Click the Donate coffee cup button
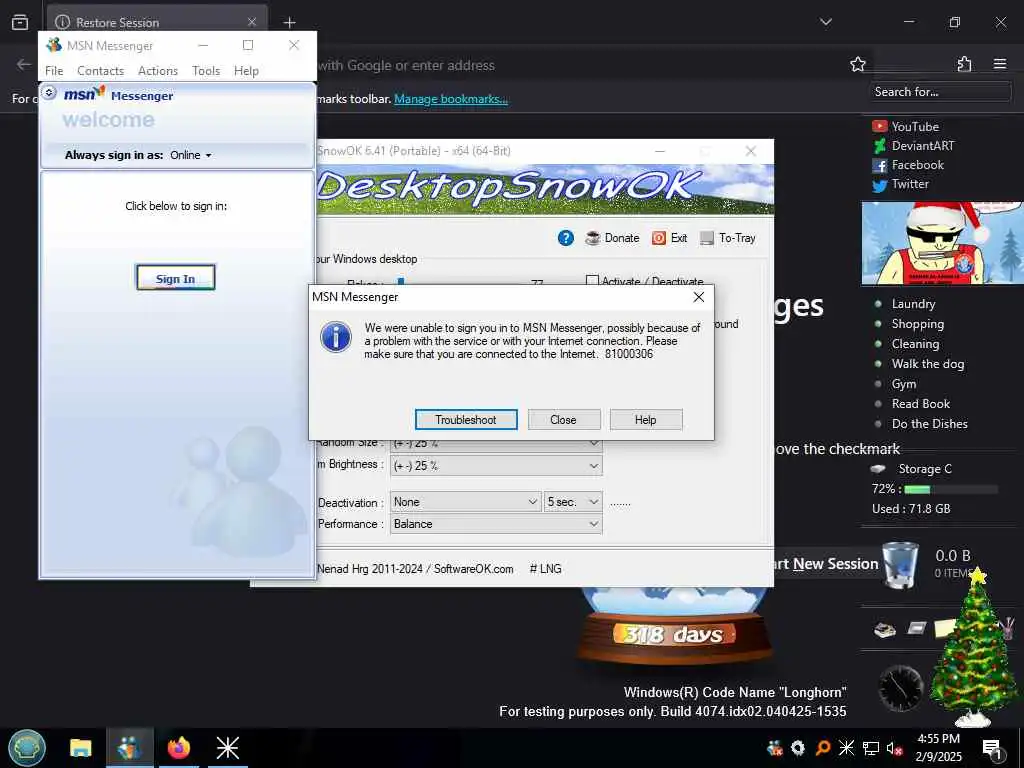This screenshot has height=768, width=1024. pyautogui.click(x=612, y=238)
